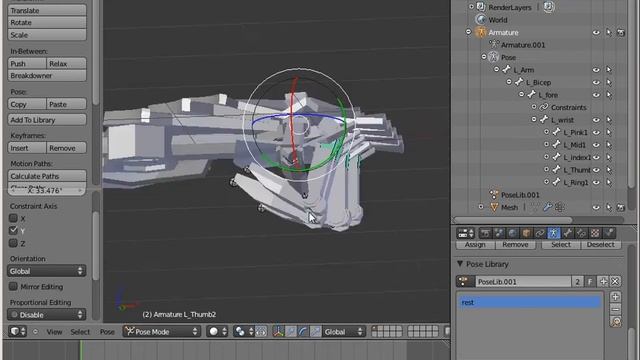Image resolution: width=640 pixels, height=360 pixels.
Task: Open the pivot point dropdown
Action: coord(244,331)
